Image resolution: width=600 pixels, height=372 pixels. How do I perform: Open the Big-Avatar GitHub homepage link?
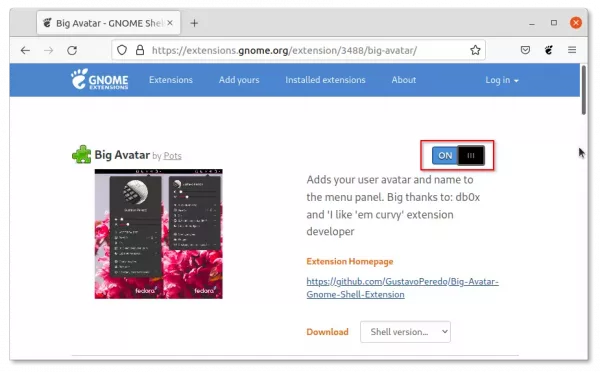click(x=403, y=288)
